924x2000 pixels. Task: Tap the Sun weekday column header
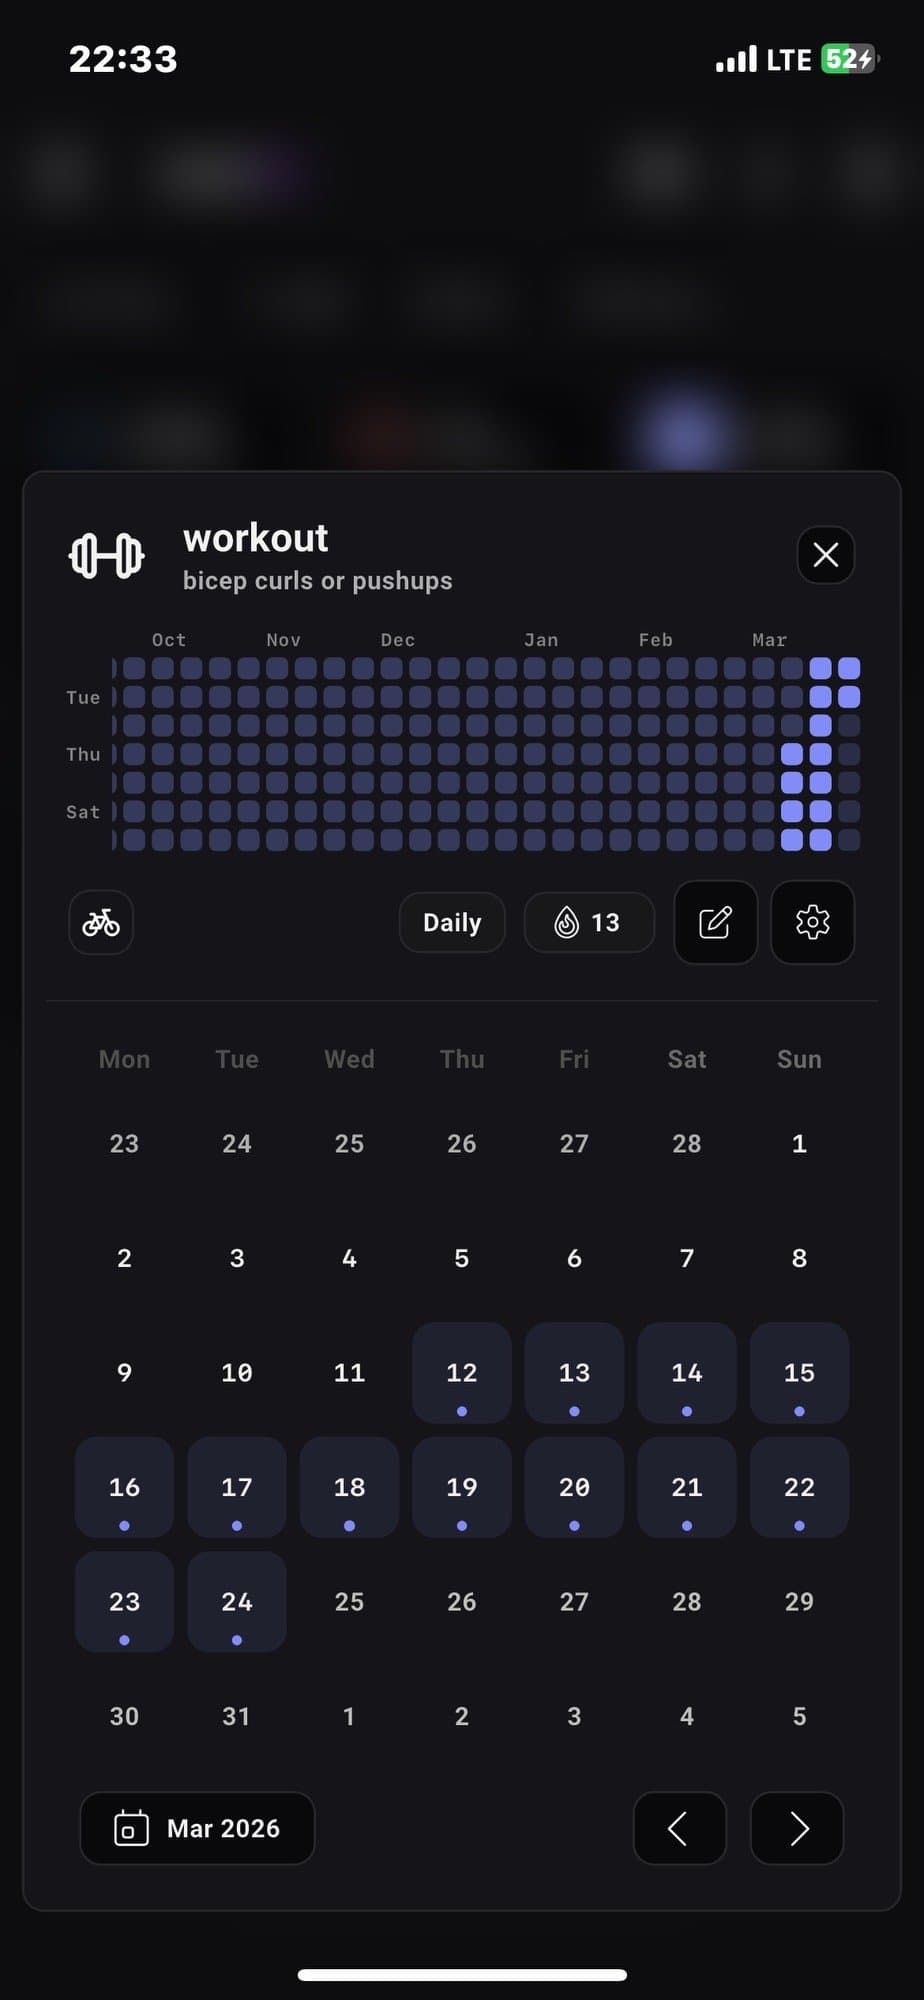pyautogui.click(x=799, y=1060)
